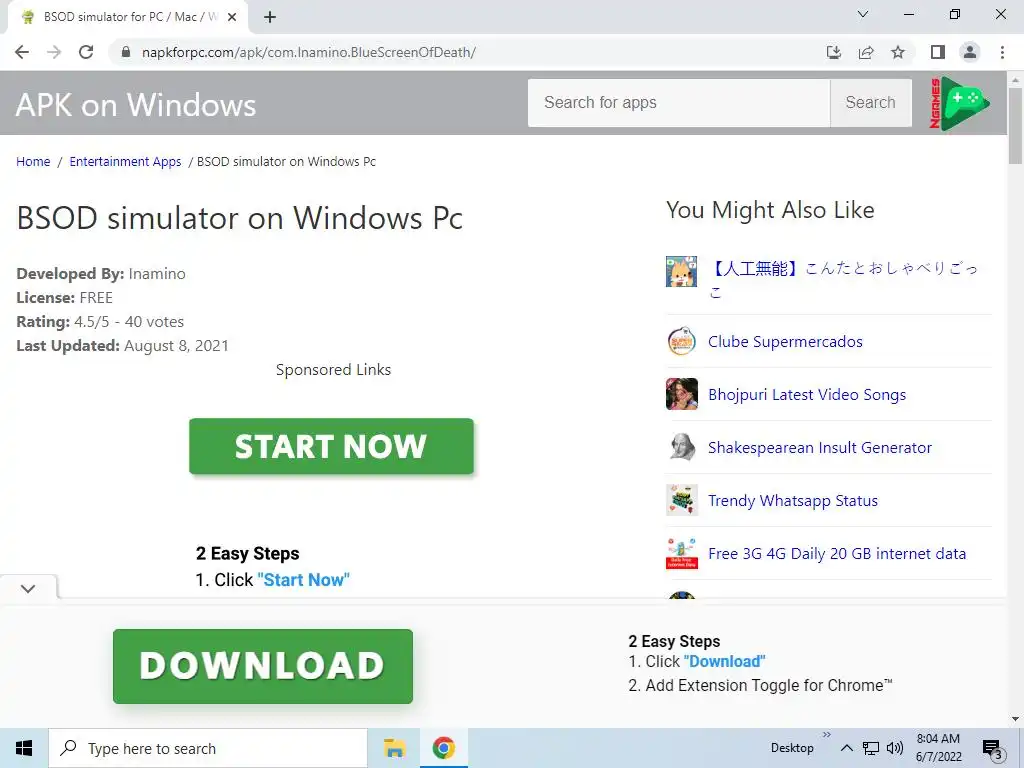Go forward with the browser forward arrow
The image size is (1024, 768).
pos(54,52)
